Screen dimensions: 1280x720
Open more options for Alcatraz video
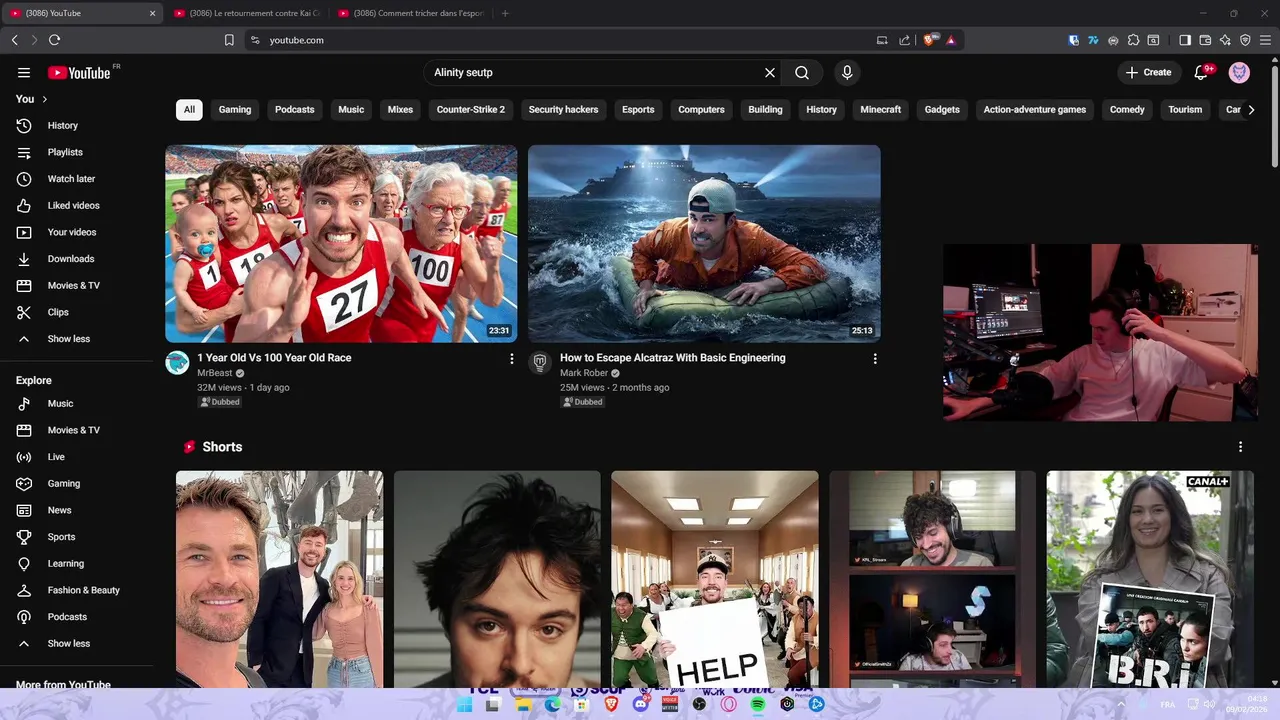point(875,358)
